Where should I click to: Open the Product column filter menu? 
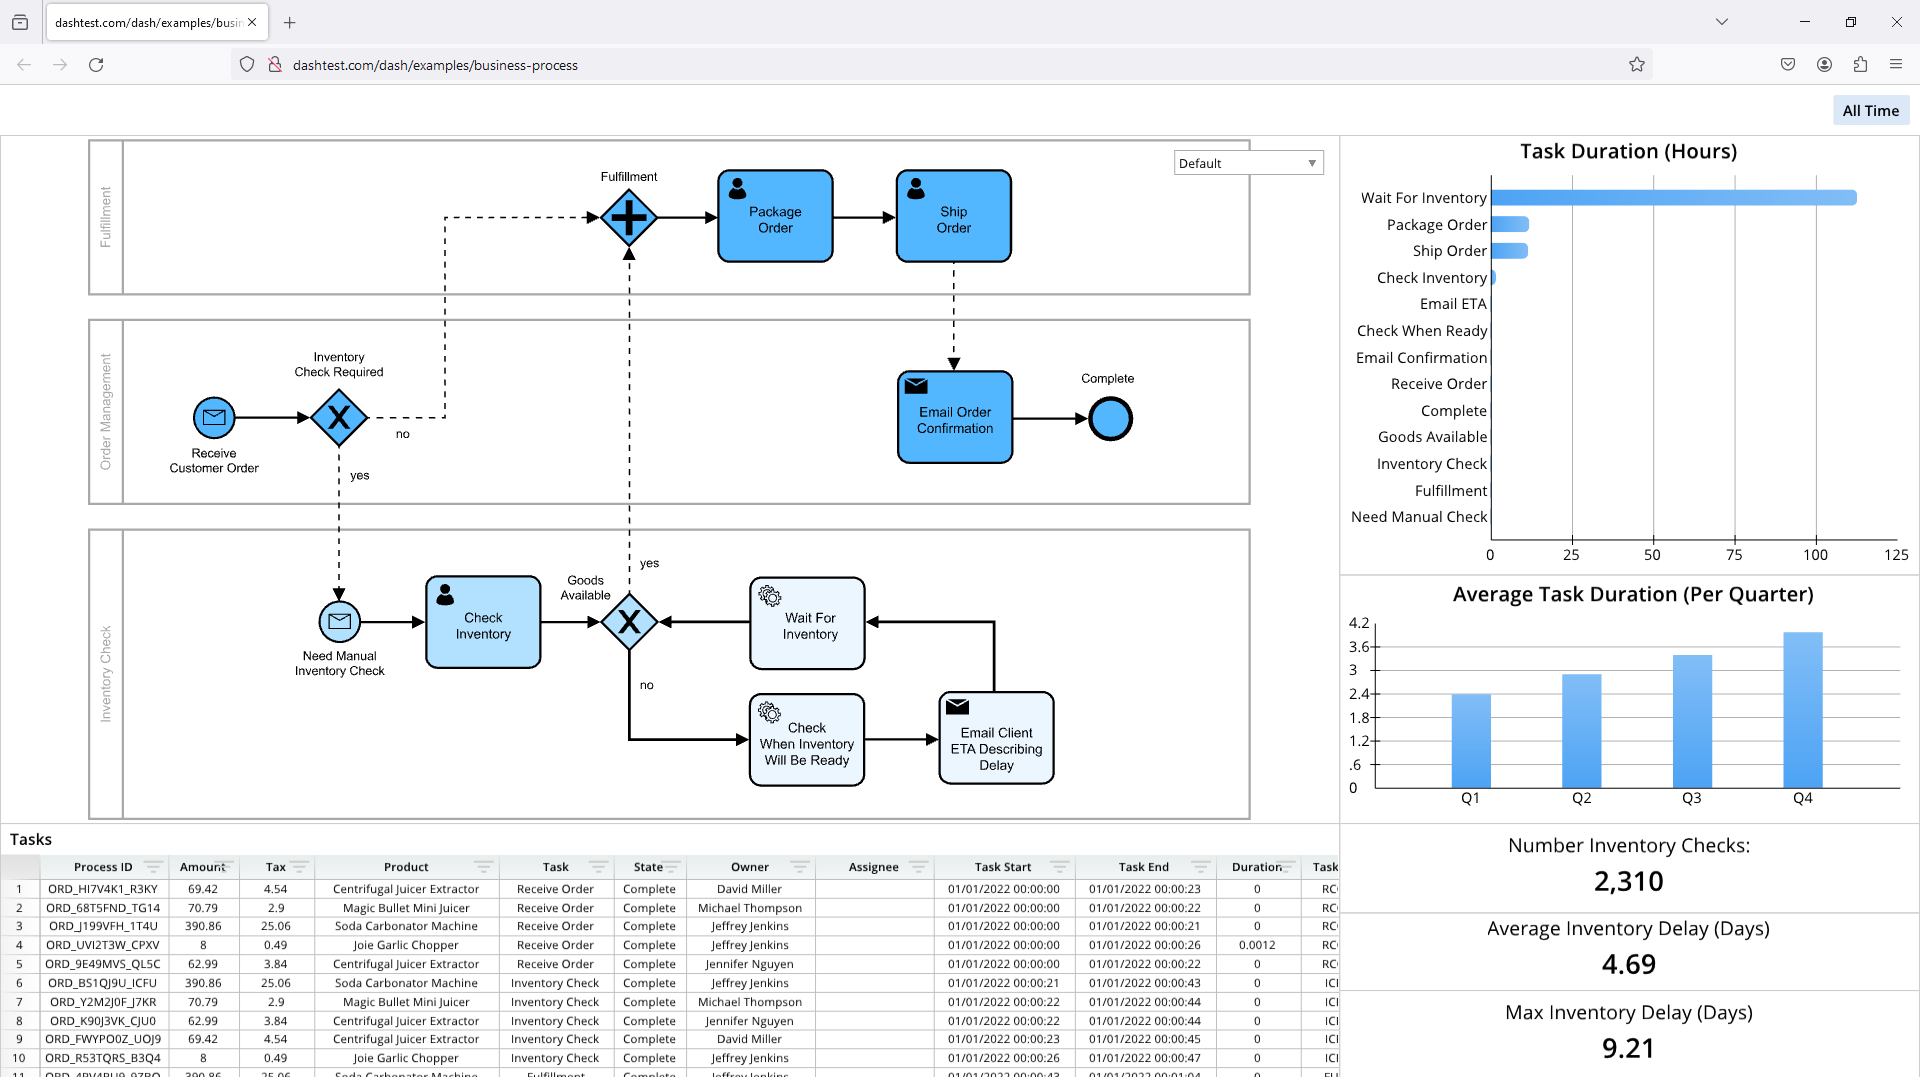pos(484,867)
